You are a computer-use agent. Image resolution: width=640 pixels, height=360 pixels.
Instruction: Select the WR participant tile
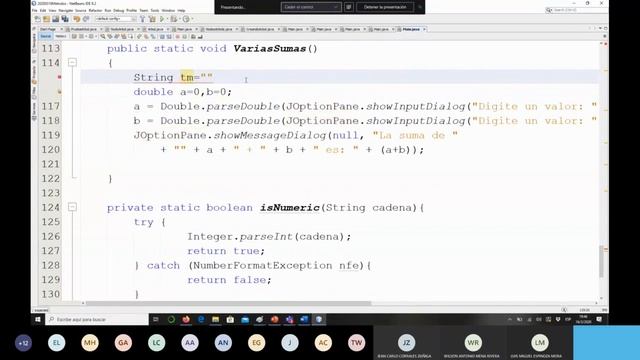473,343
